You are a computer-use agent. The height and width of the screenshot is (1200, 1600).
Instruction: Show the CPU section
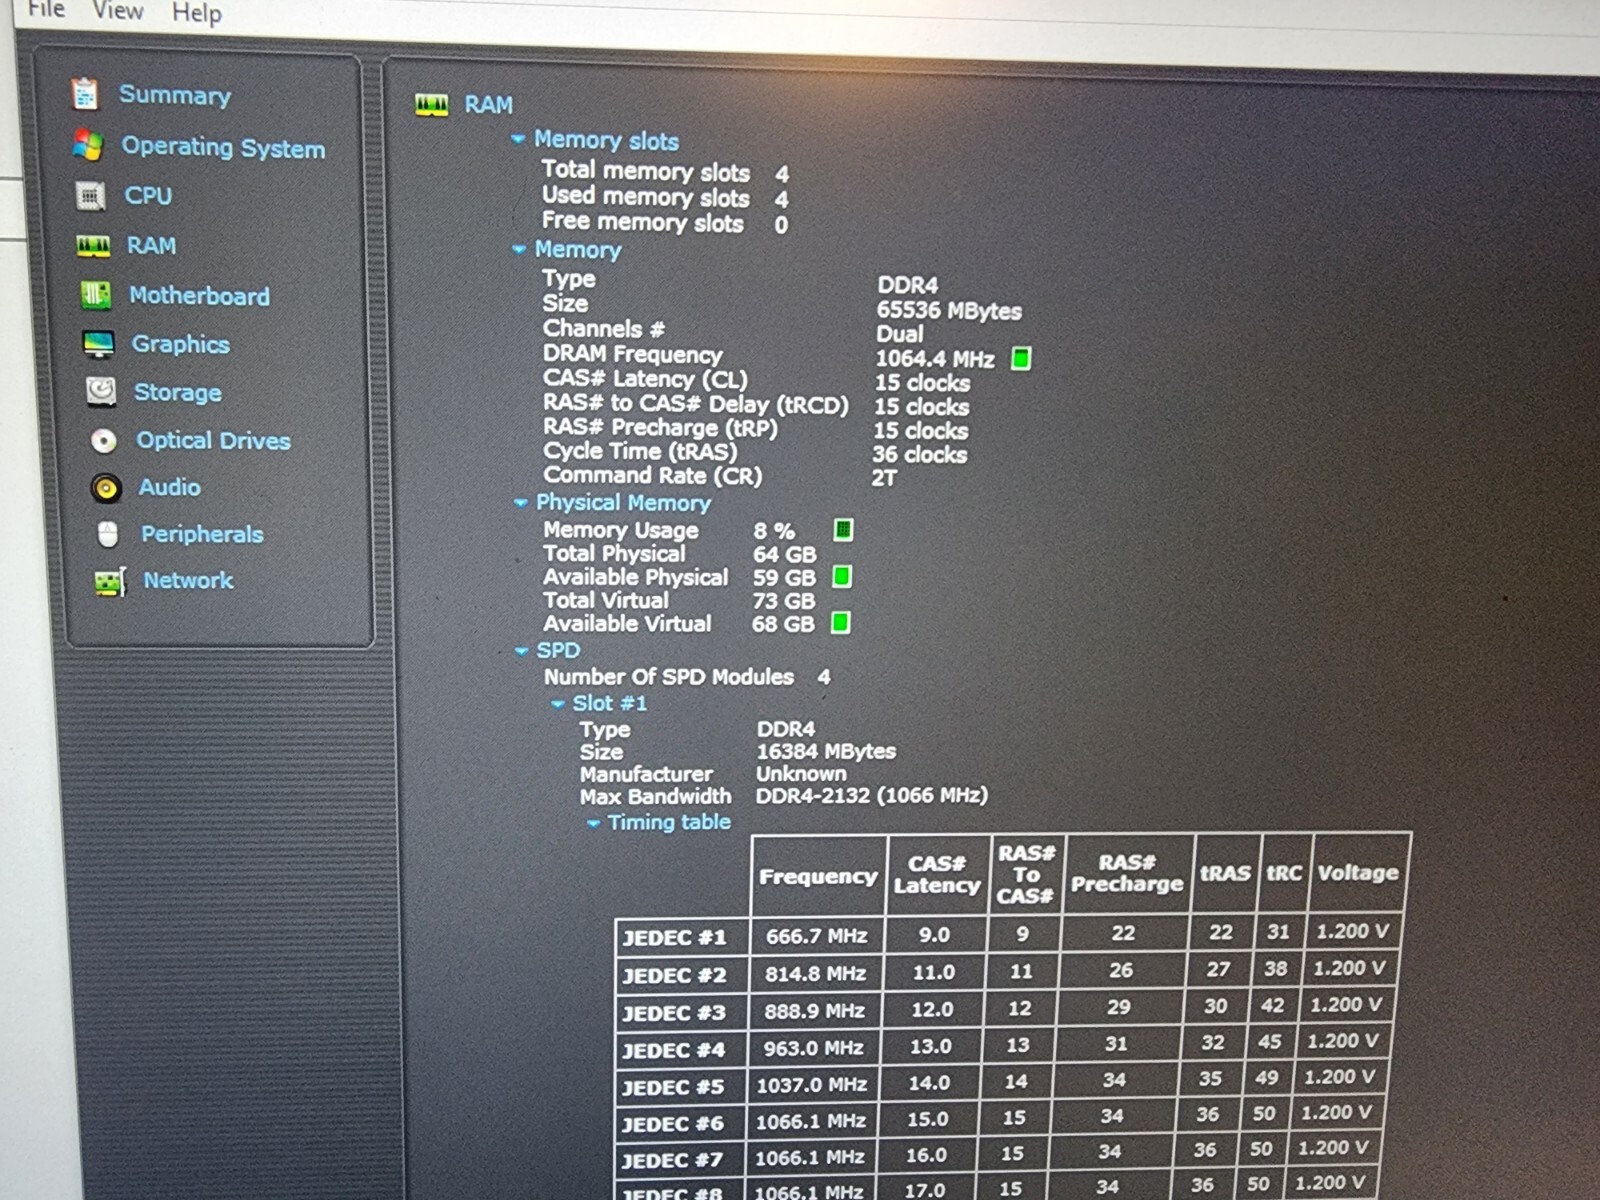coord(148,196)
